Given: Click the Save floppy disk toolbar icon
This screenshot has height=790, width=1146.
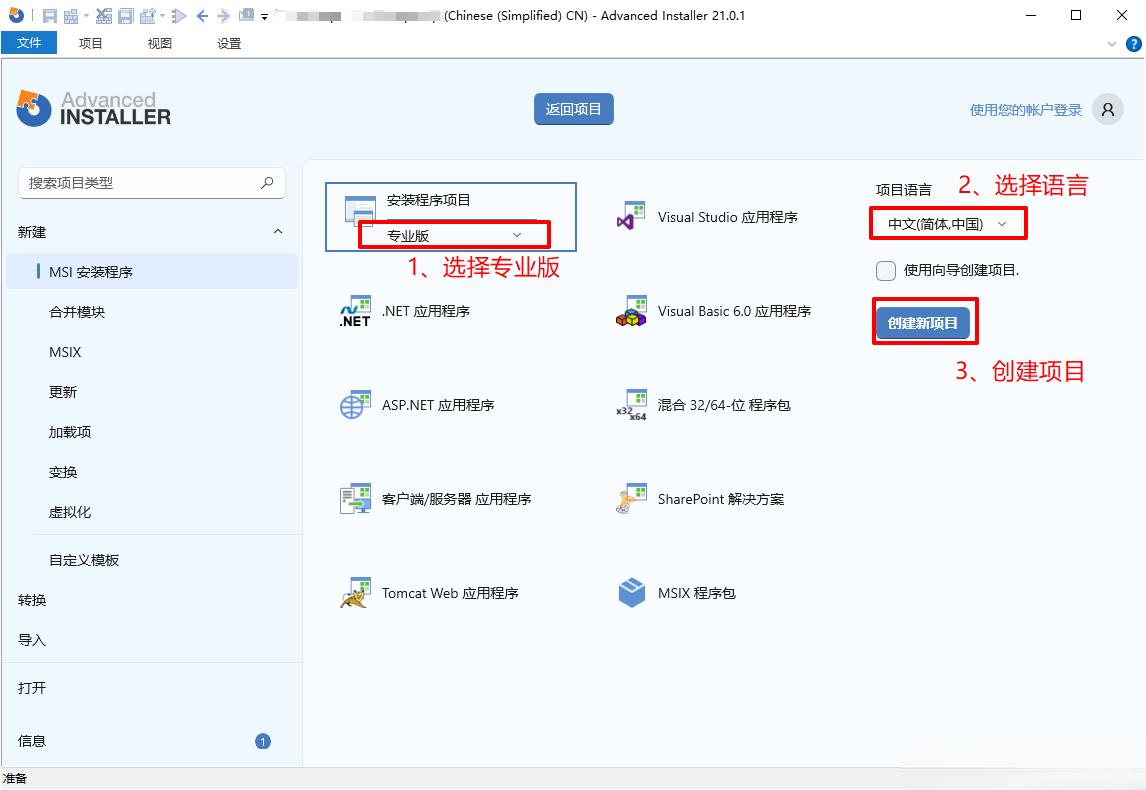Looking at the screenshot, I should [50, 15].
